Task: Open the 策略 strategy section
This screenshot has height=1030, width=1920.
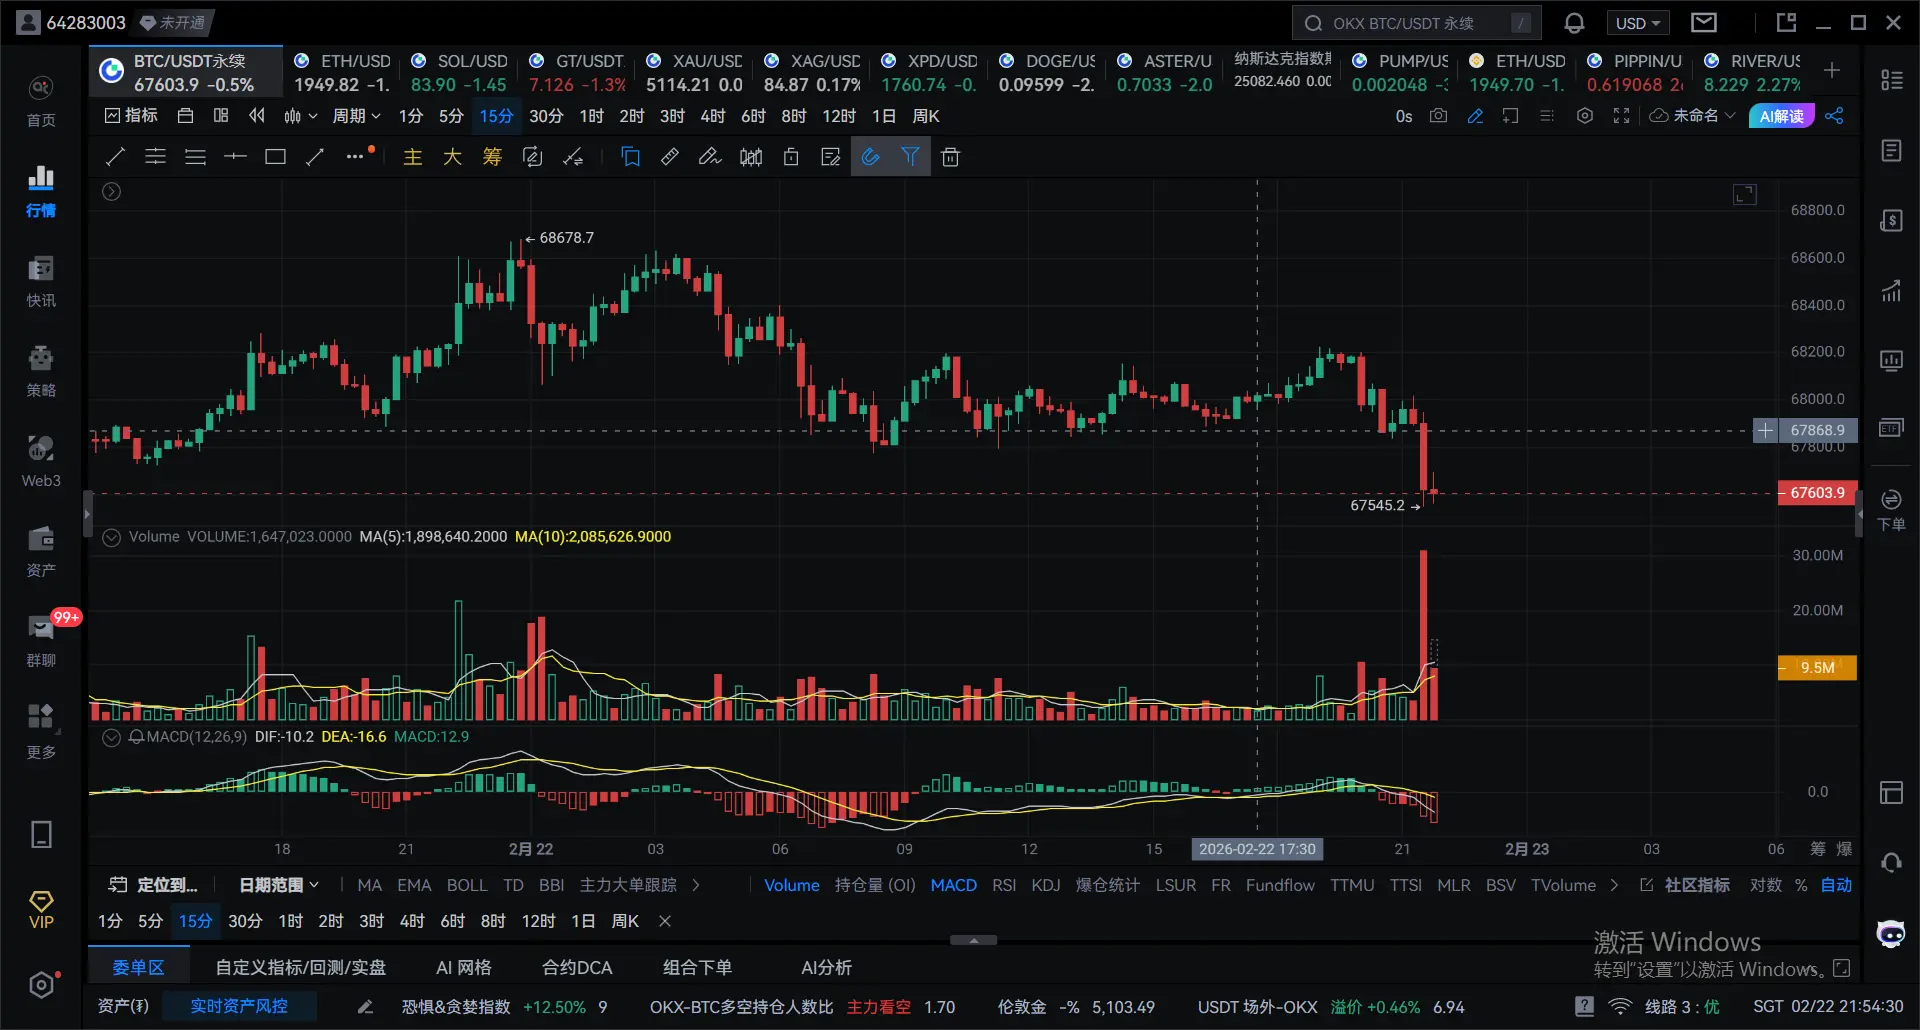Action: [x=41, y=371]
